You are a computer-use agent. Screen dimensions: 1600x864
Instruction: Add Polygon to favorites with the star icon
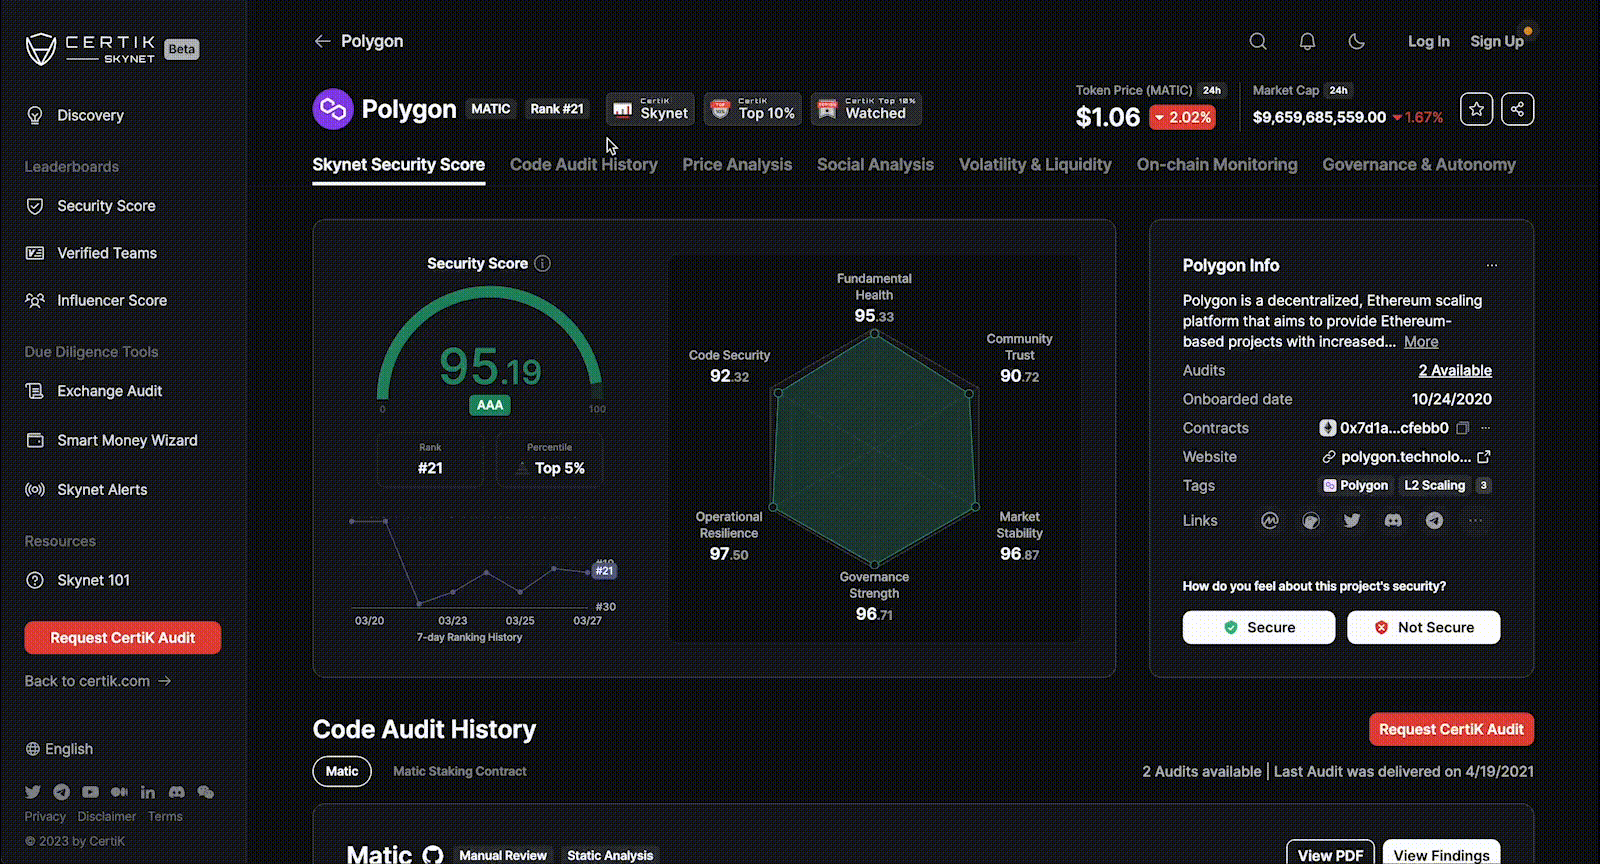coord(1477,109)
